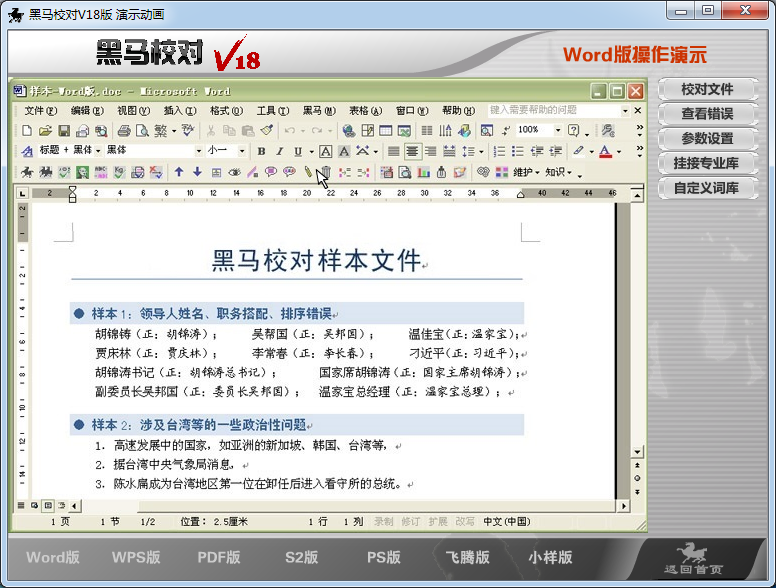The image size is (776, 588).
Task: Print the document with the printer icon
Action: [x=124, y=130]
